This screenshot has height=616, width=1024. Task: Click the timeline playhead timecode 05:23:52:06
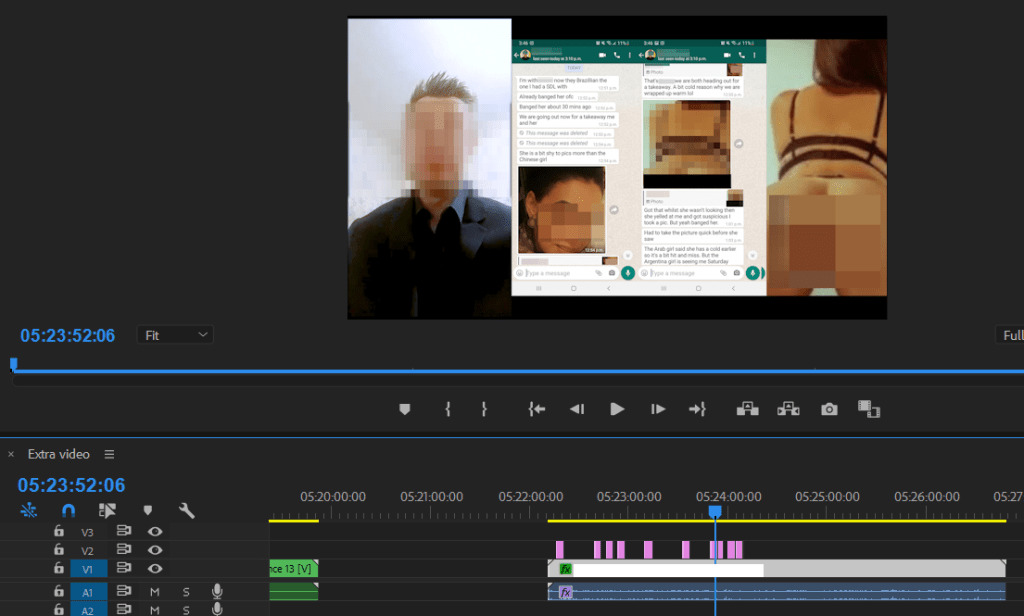pos(71,485)
